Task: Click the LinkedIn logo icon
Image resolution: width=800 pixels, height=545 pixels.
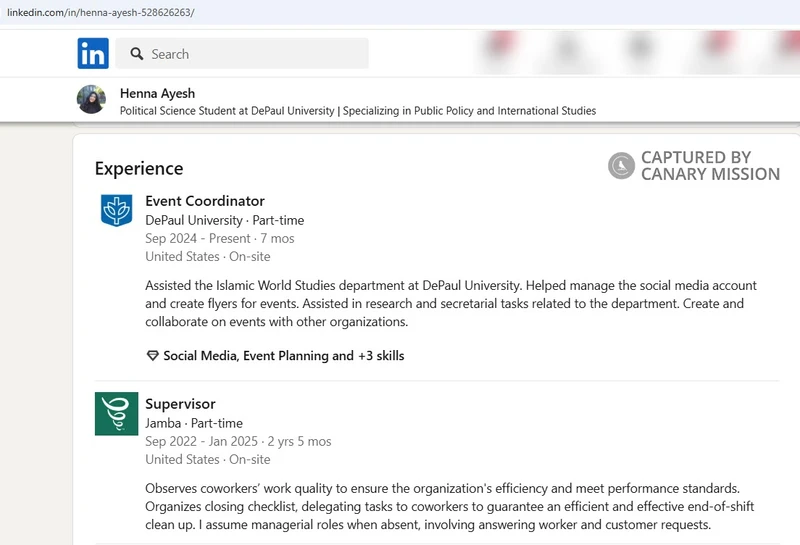Action: coord(93,53)
